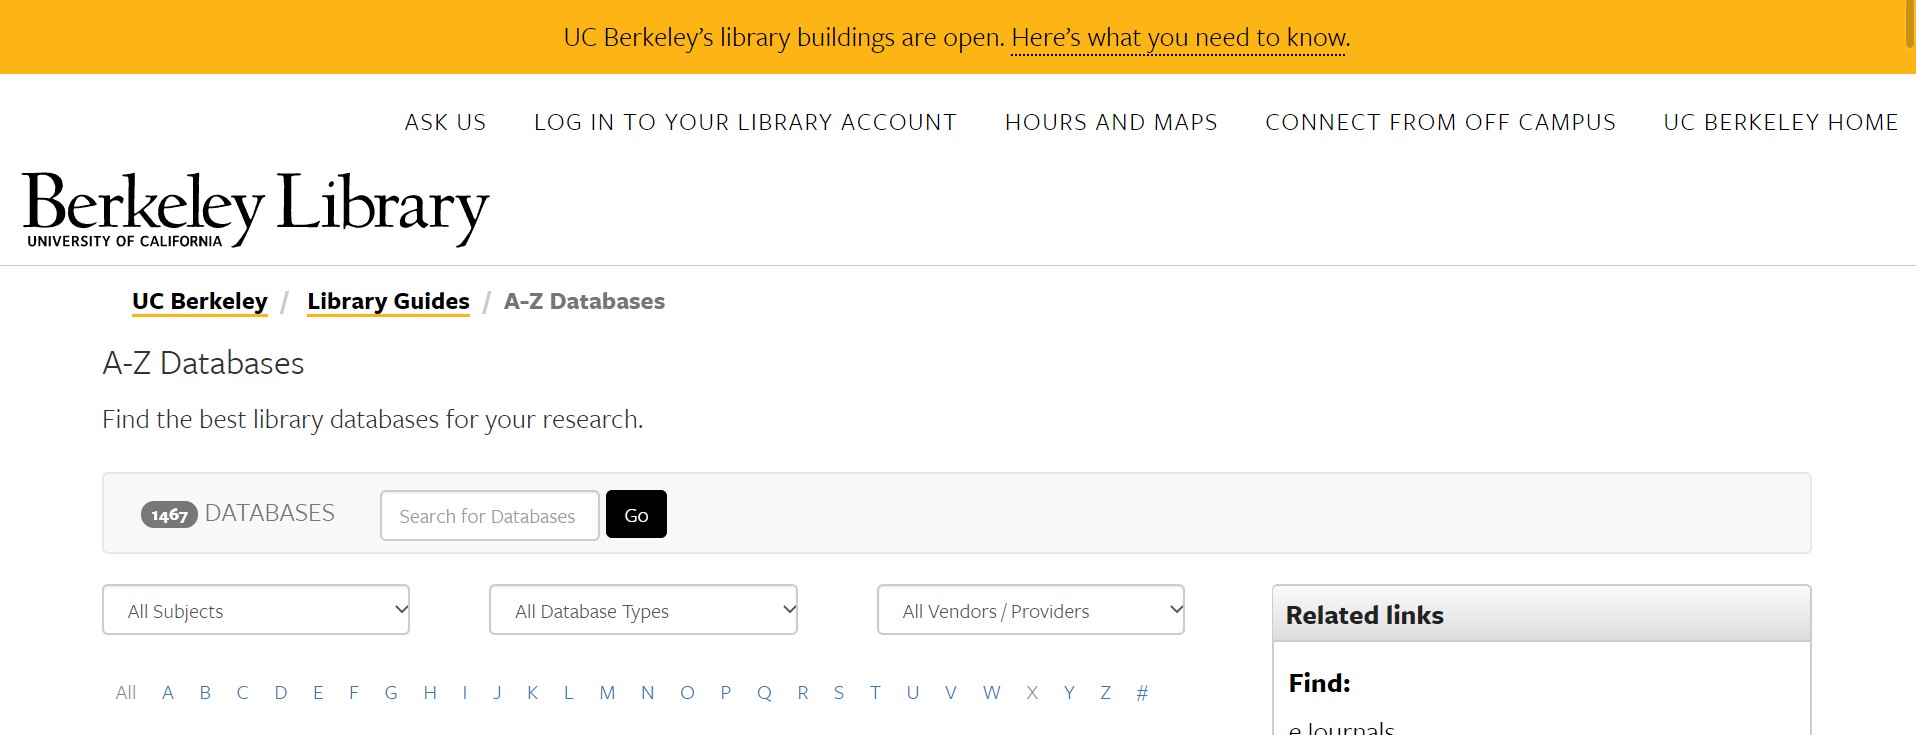Filter databases by letter H
Image resolution: width=1916 pixels, height=735 pixels.
(430, 692)
